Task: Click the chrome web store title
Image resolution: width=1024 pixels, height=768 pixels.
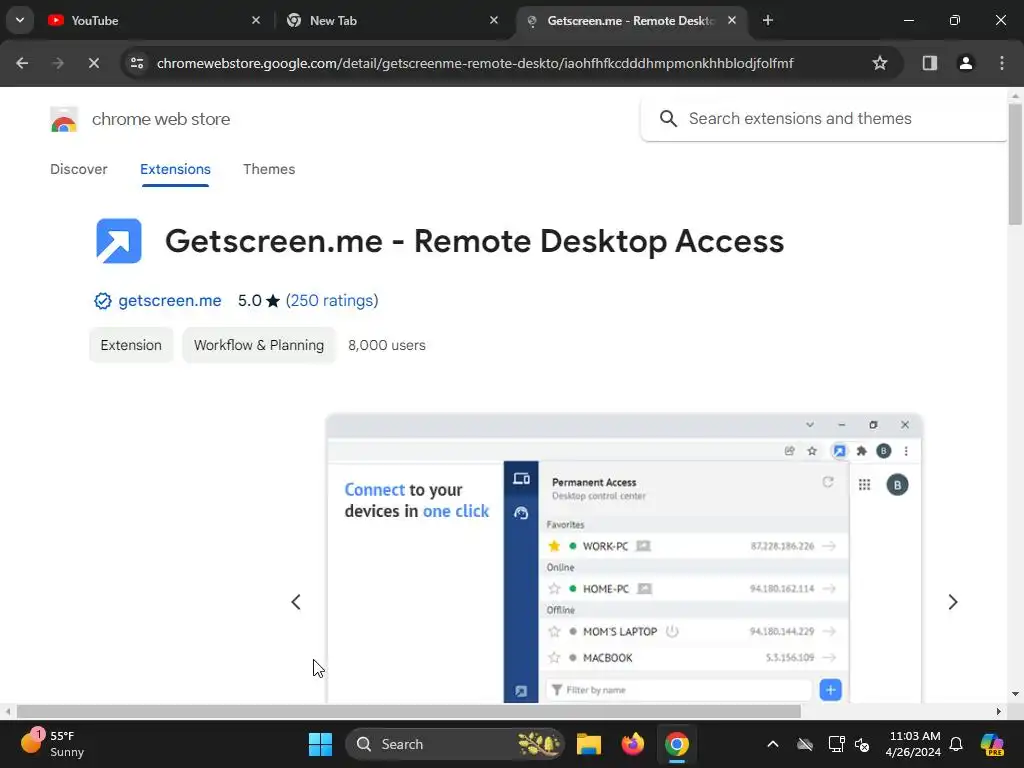Action: (x=161, y=119)
